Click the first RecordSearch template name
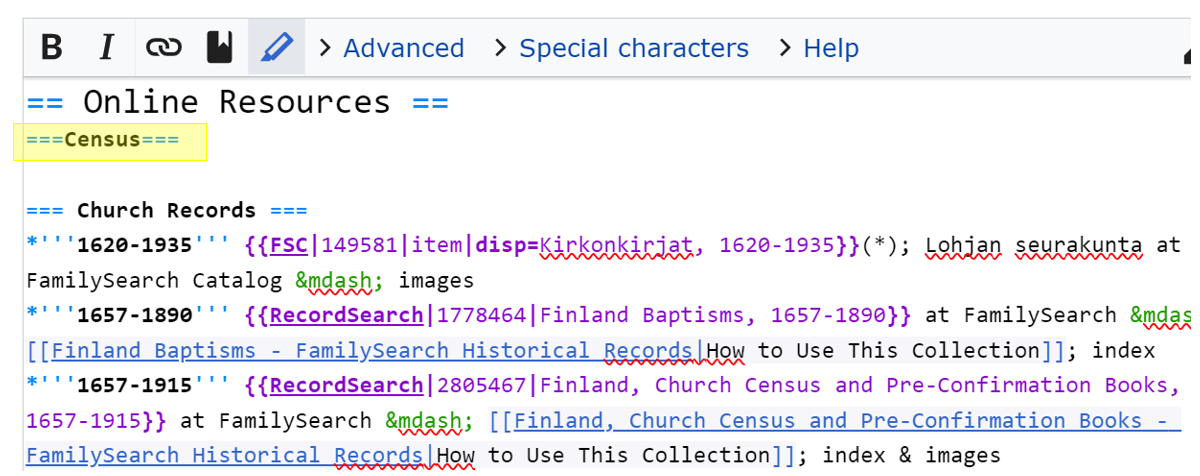 pyautogui.click(x=347, y=316)
